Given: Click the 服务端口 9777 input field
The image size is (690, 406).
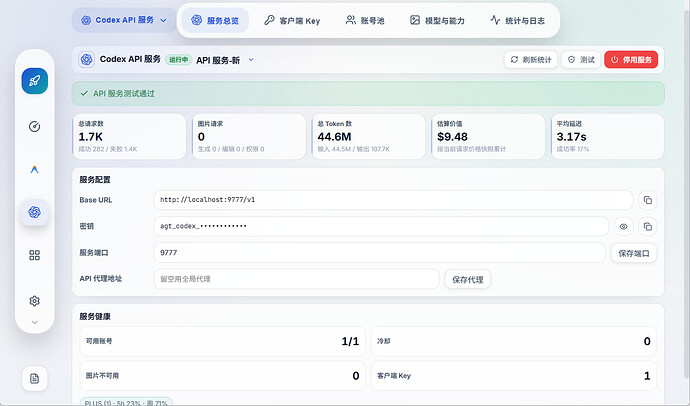Looking at the screenshot, I should coord(380,253).
